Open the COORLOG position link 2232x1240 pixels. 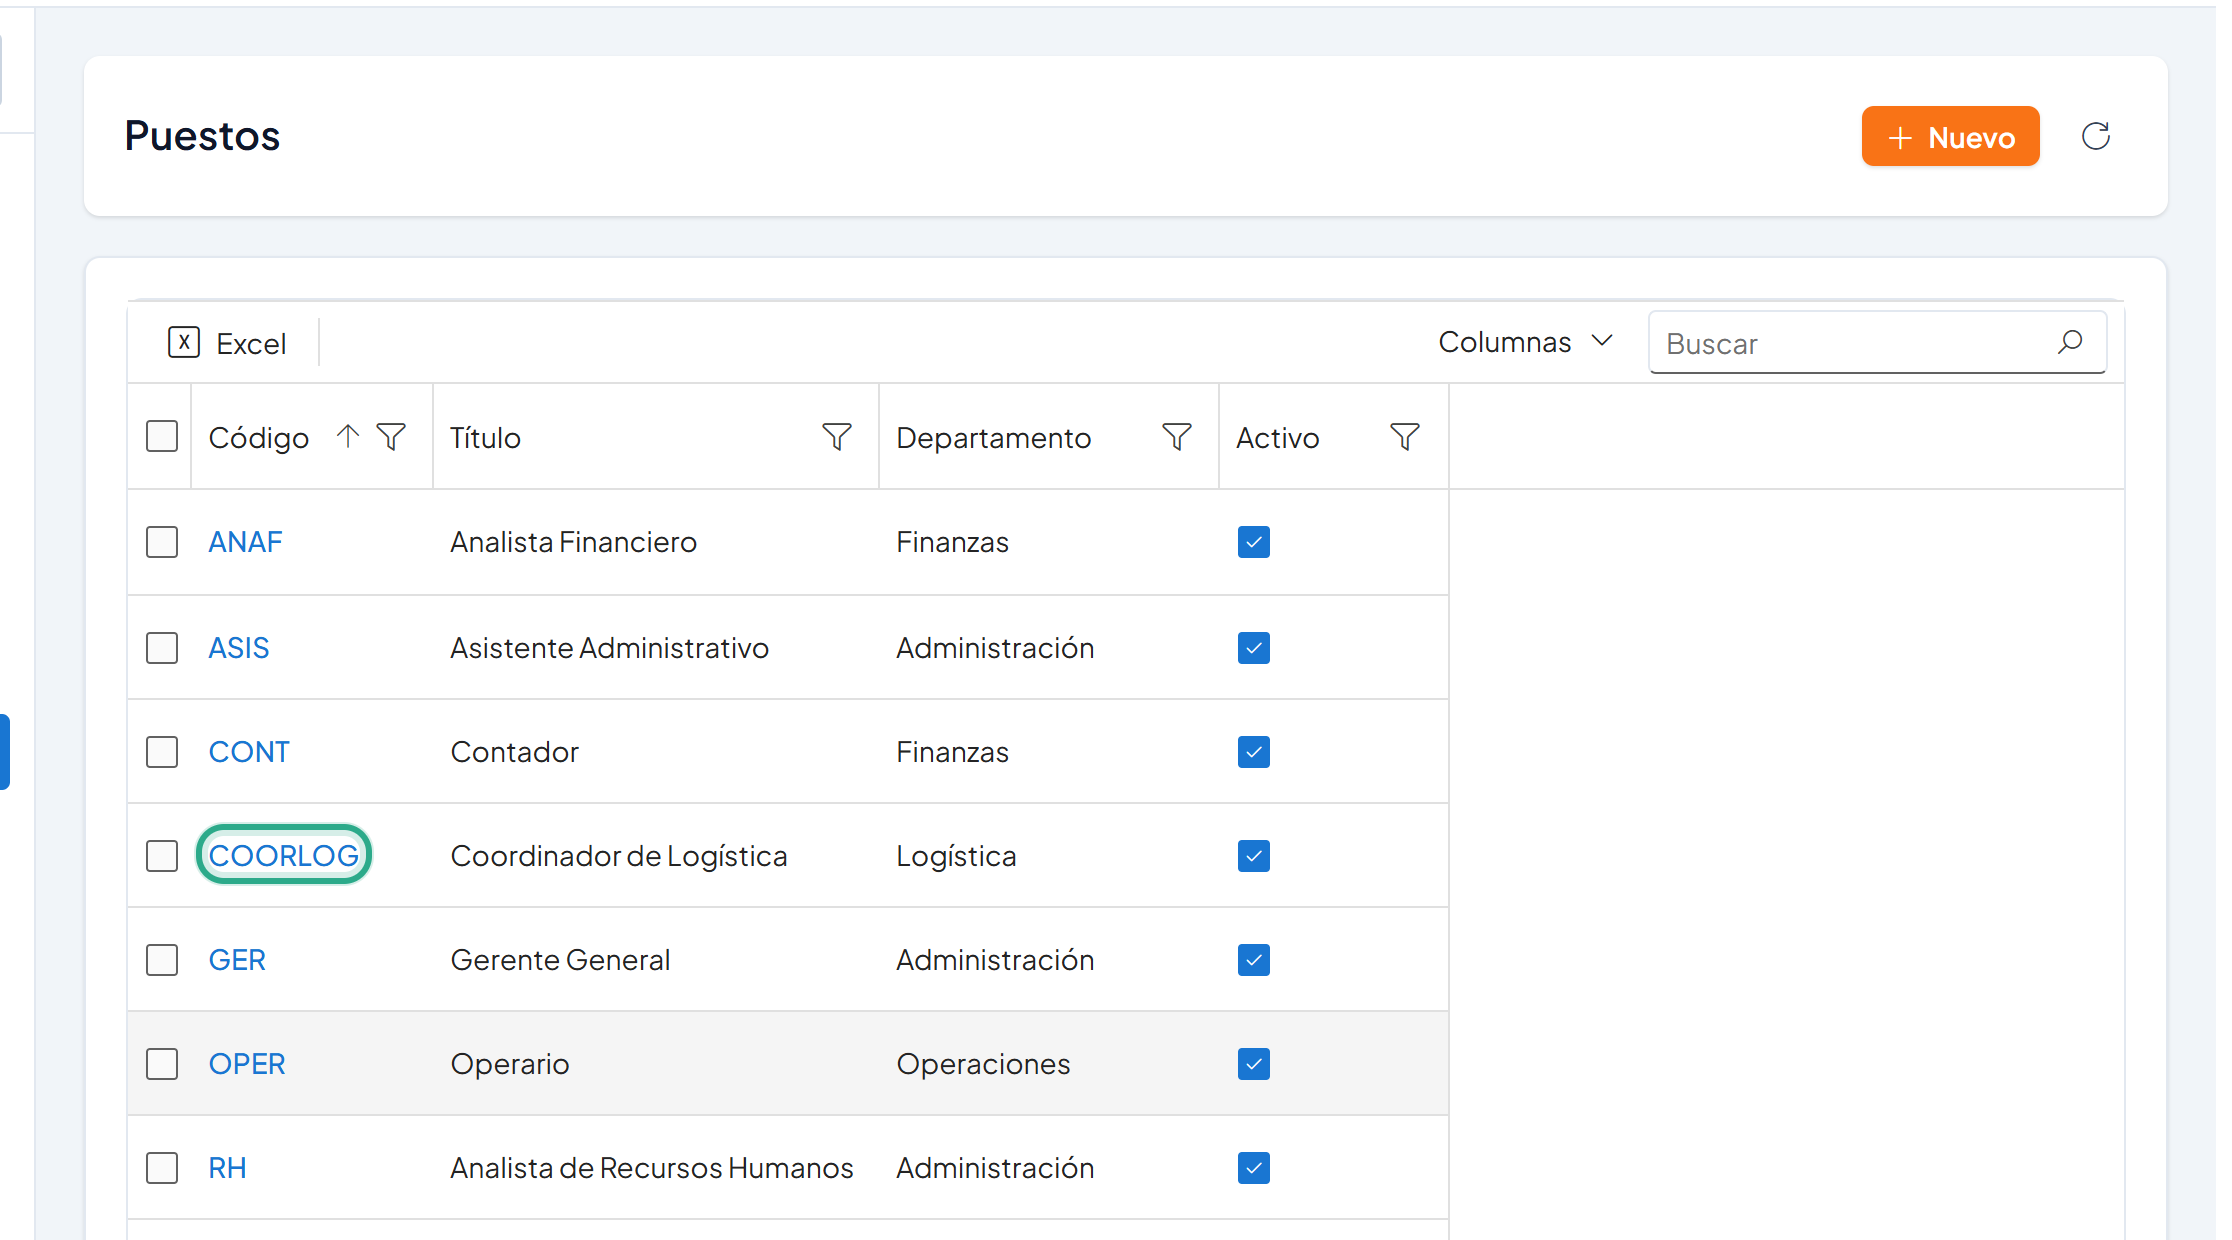pyautogui.click(x=284, y=856)
